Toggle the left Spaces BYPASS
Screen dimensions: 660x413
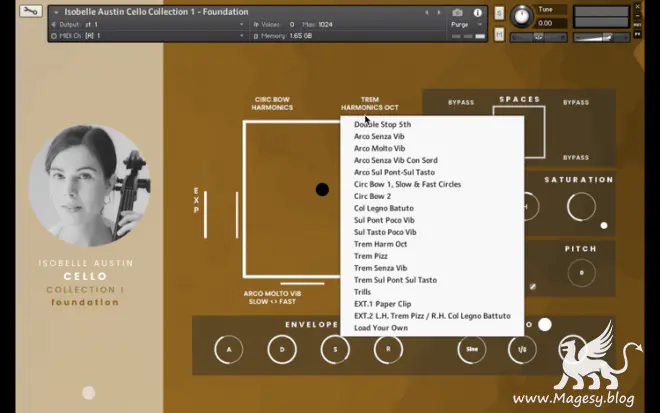click(x=461, y=103)
